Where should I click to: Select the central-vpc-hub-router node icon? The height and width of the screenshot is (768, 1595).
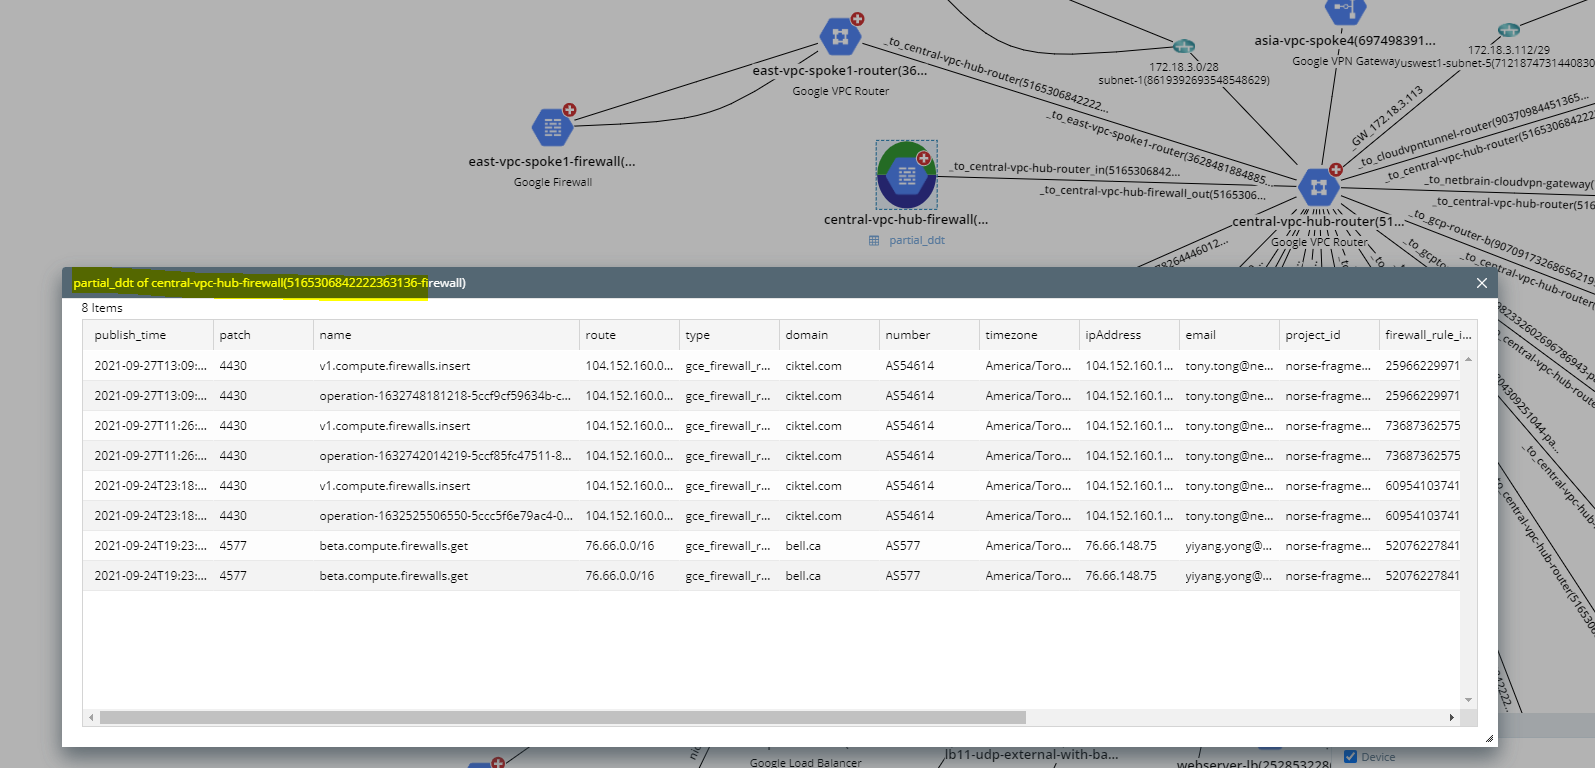point(1318,187)
